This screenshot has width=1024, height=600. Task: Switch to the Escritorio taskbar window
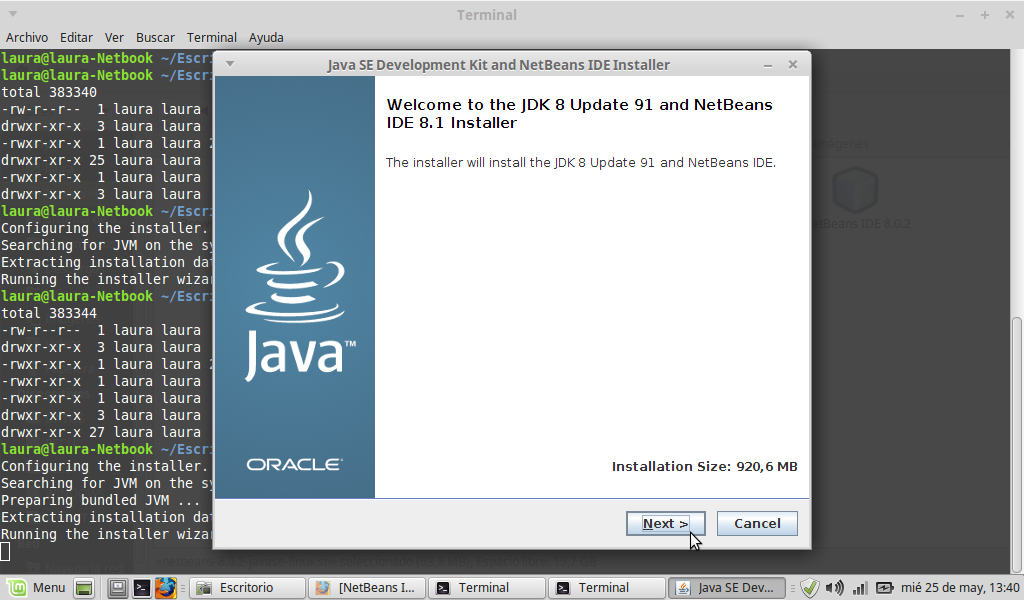click(246, 588)
